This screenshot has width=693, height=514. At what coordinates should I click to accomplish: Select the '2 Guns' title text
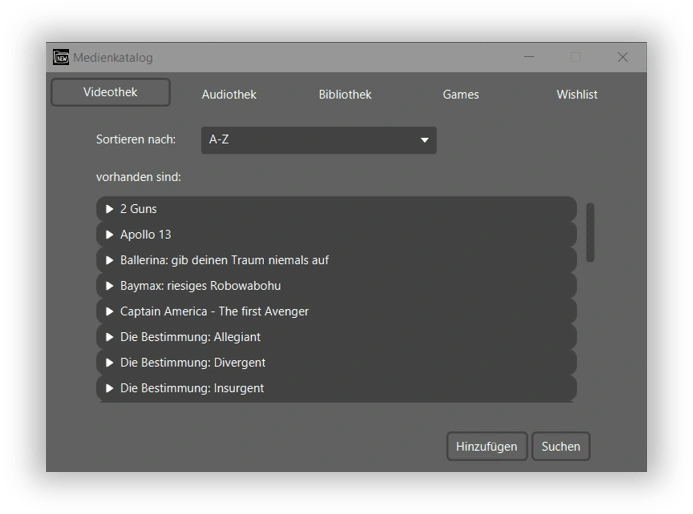click(138, 209)
